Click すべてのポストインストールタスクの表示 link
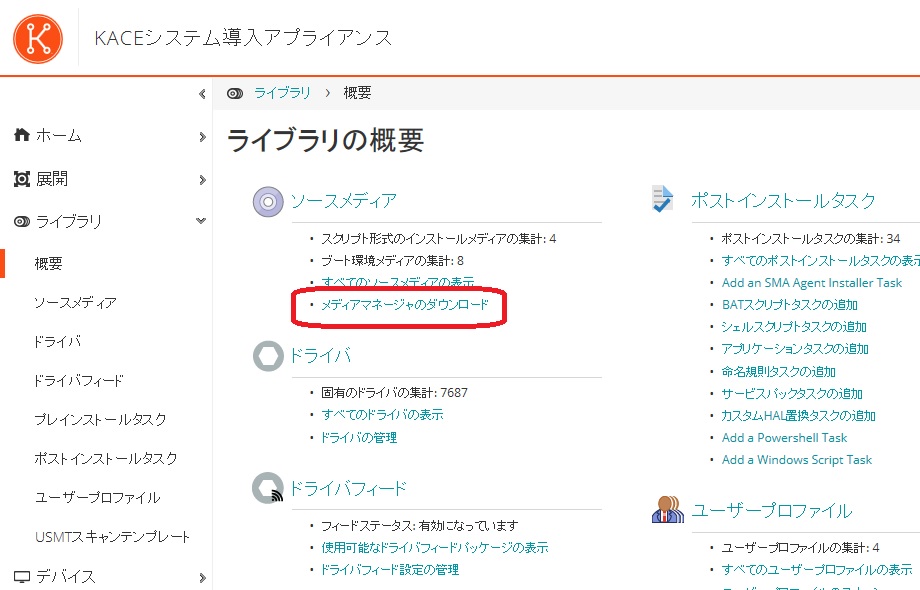The height and width of the screenshot is (590, 920). pyautogui.click(x=820, y=260)
